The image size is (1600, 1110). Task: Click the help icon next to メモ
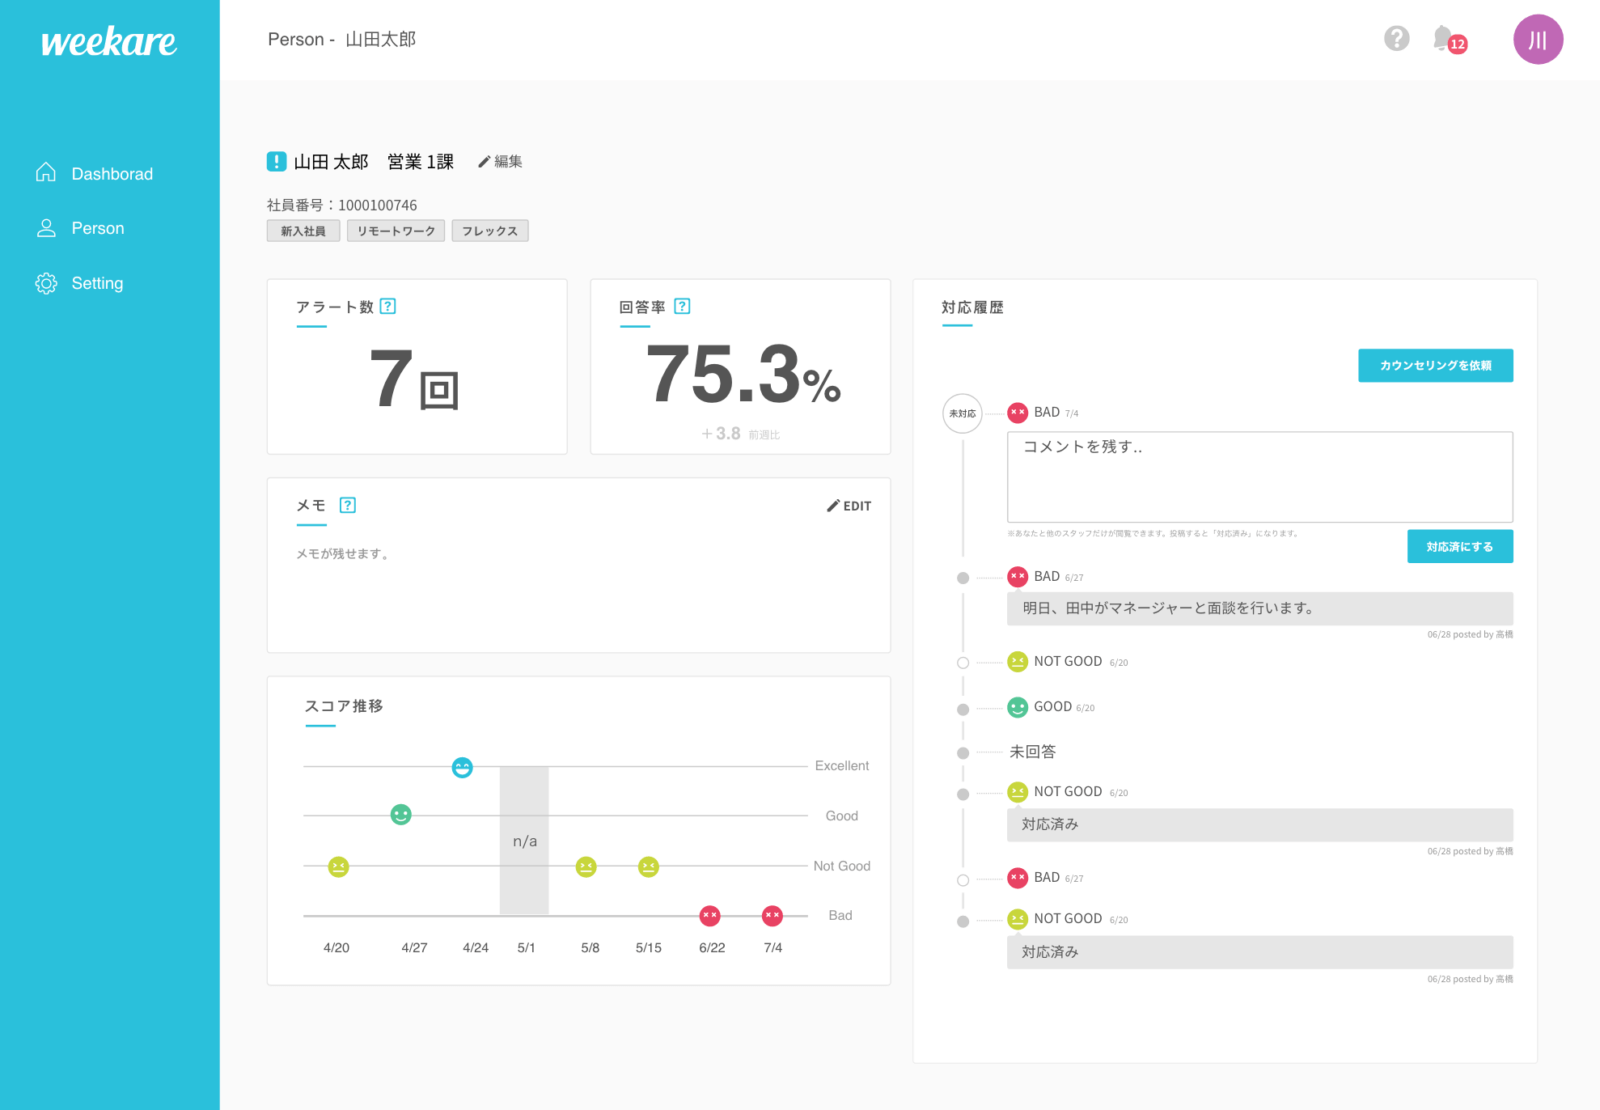click(x=347, y=505)
